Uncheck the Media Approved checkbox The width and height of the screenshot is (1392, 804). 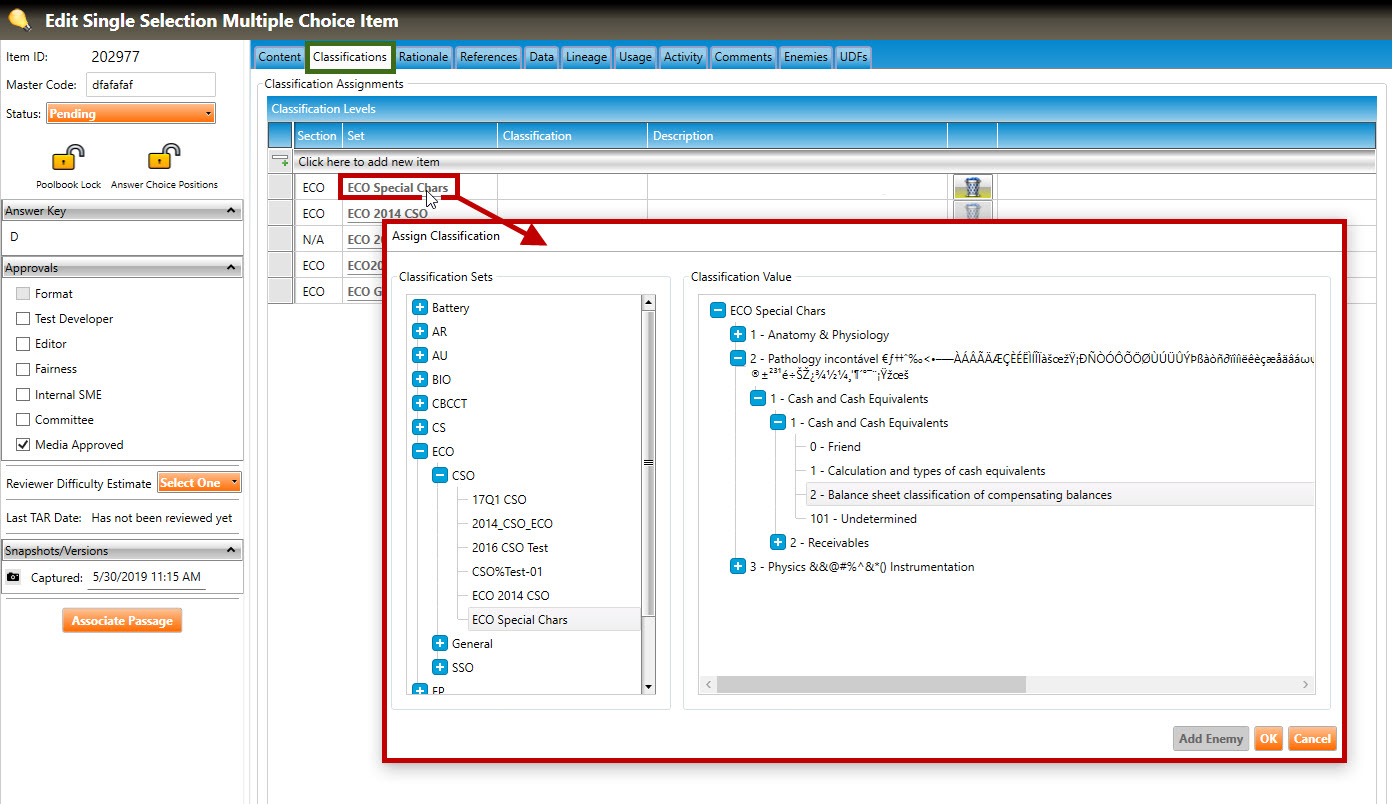[23, 445]
